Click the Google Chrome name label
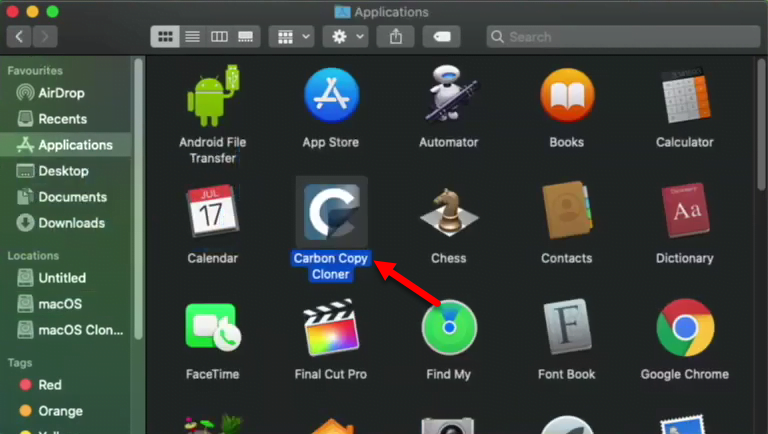This screenshot has width=768, height=434. pos(685,374)
